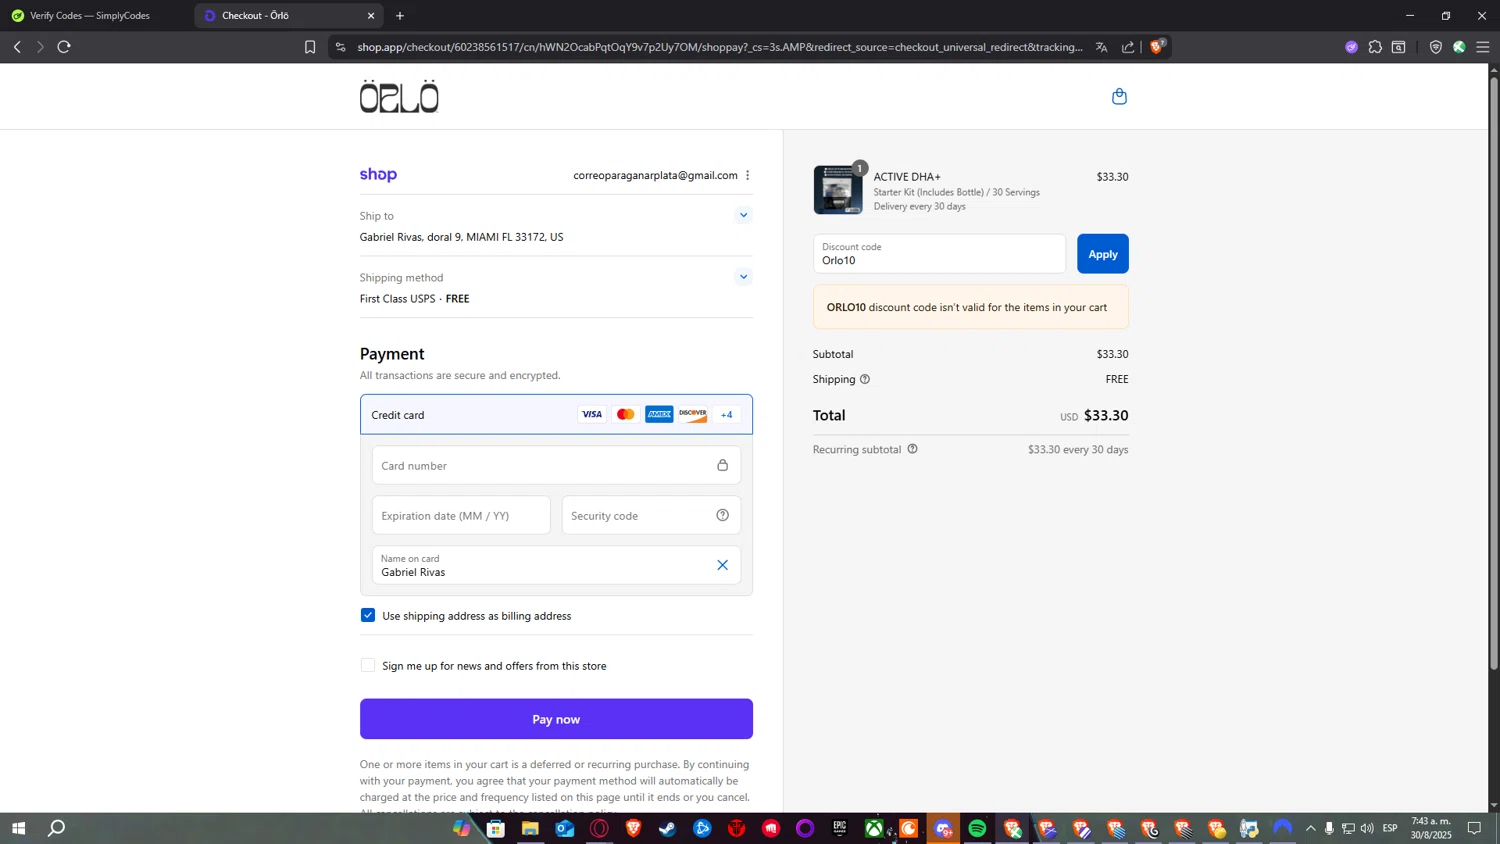Open the cart bag icon

pyautogui.click(x=1119, y=96)
